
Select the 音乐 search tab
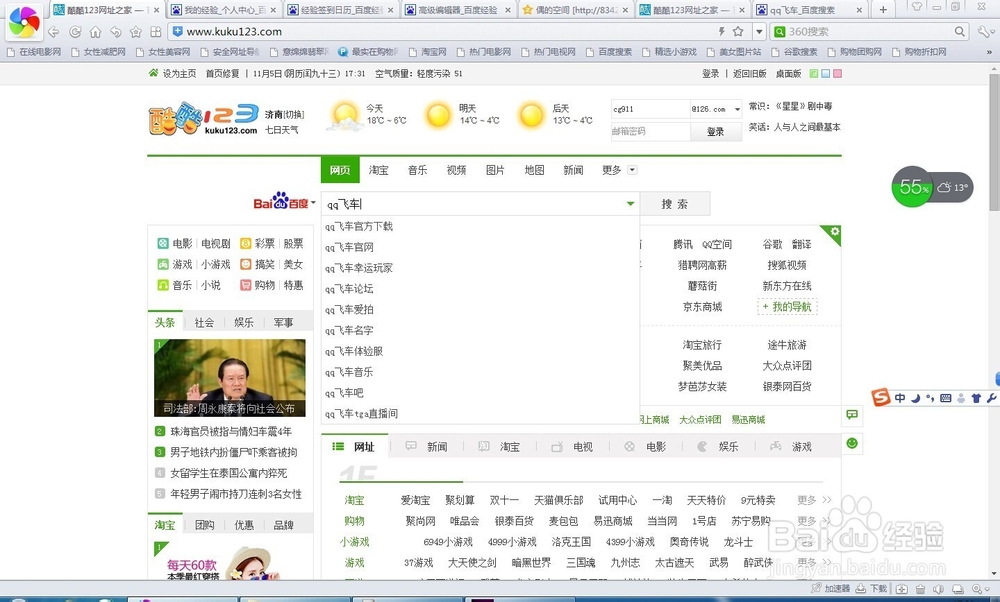pos(417,170)
